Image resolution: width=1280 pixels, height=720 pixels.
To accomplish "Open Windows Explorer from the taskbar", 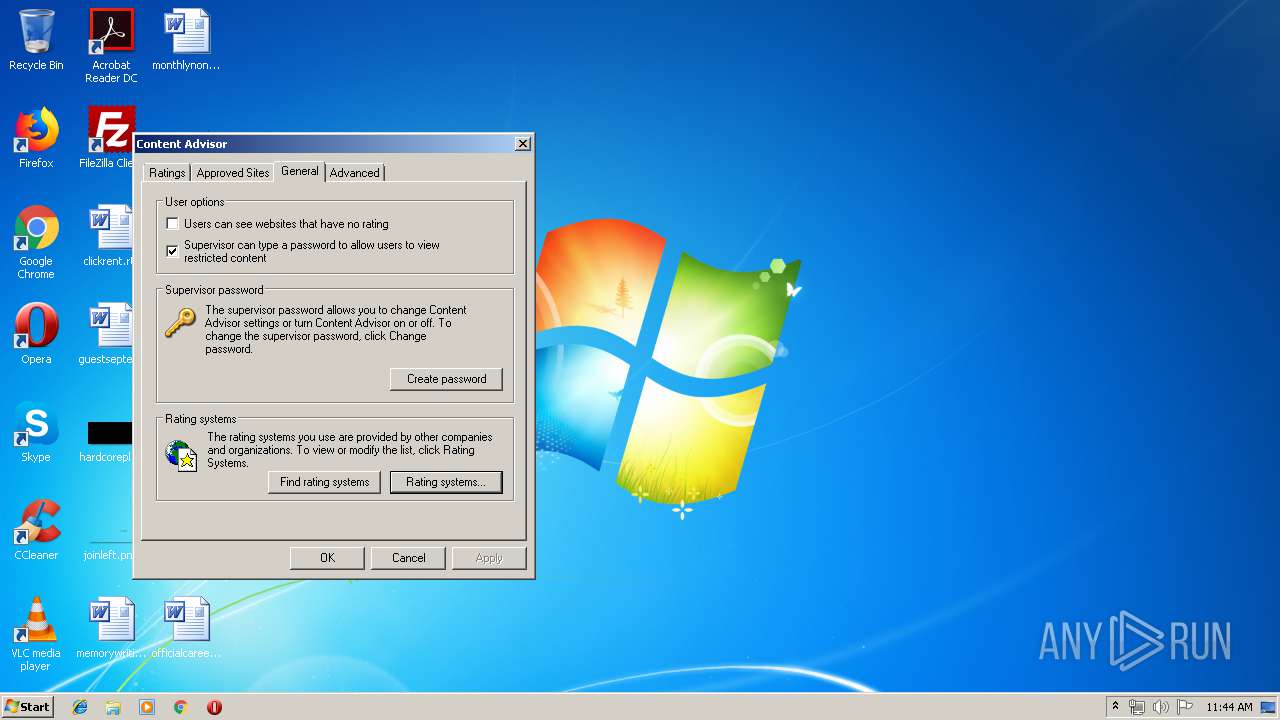I will (x=113, y=707).
